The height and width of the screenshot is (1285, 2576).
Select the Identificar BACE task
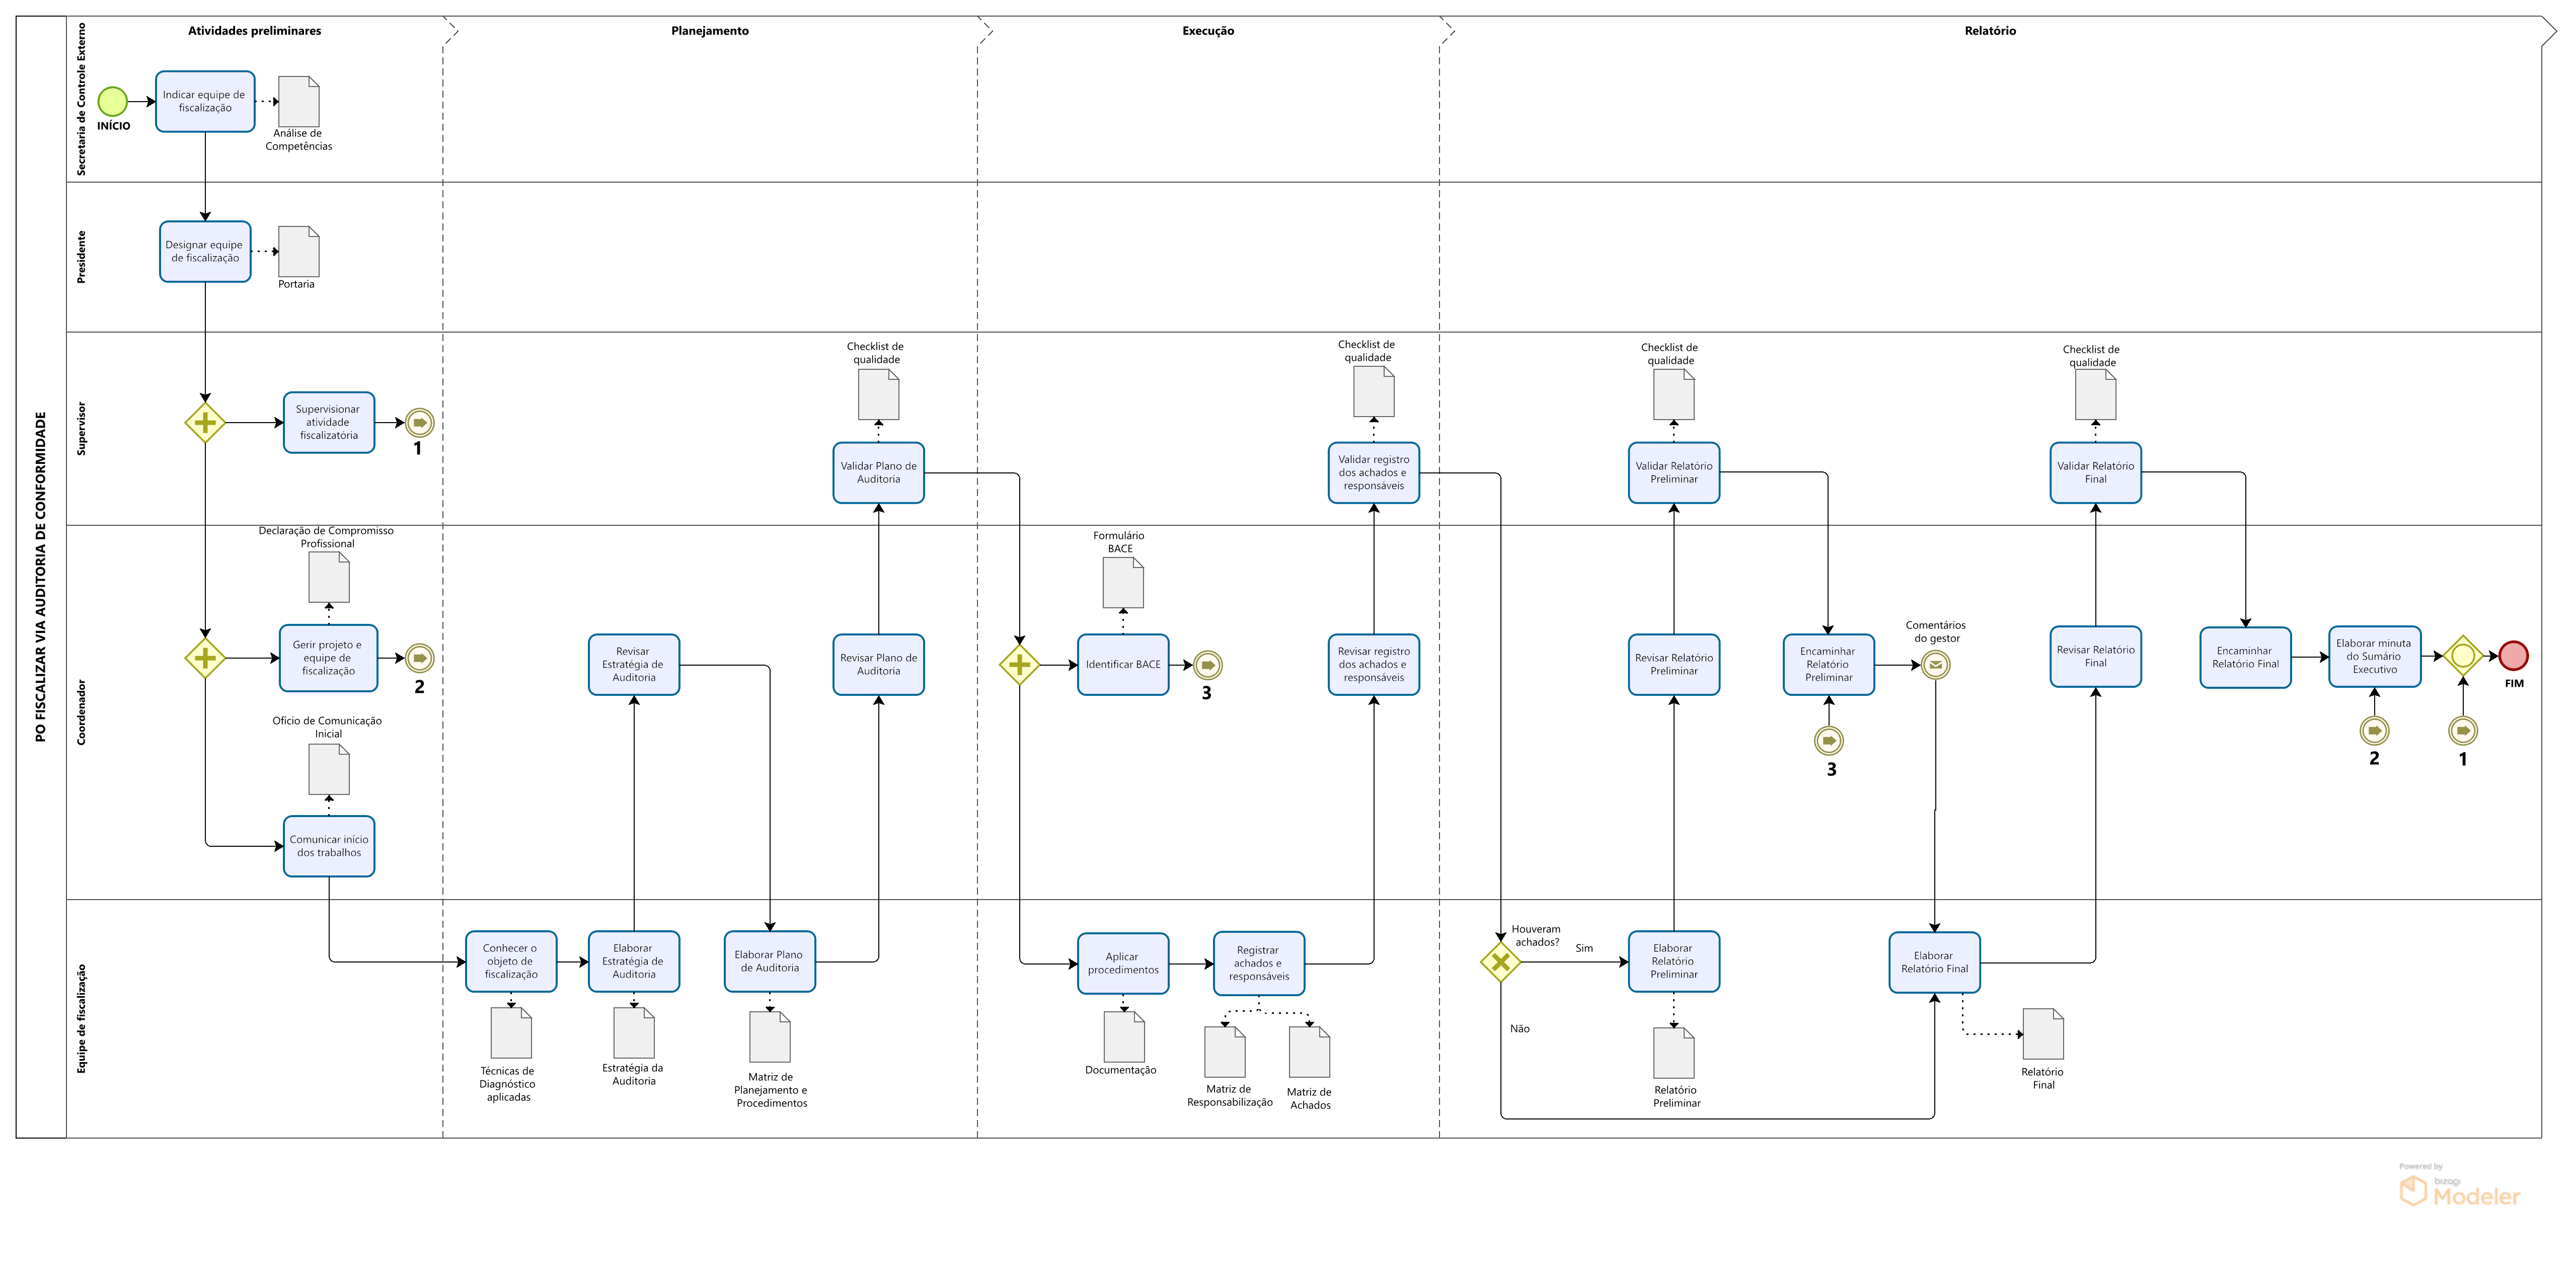pos(1123,665)
